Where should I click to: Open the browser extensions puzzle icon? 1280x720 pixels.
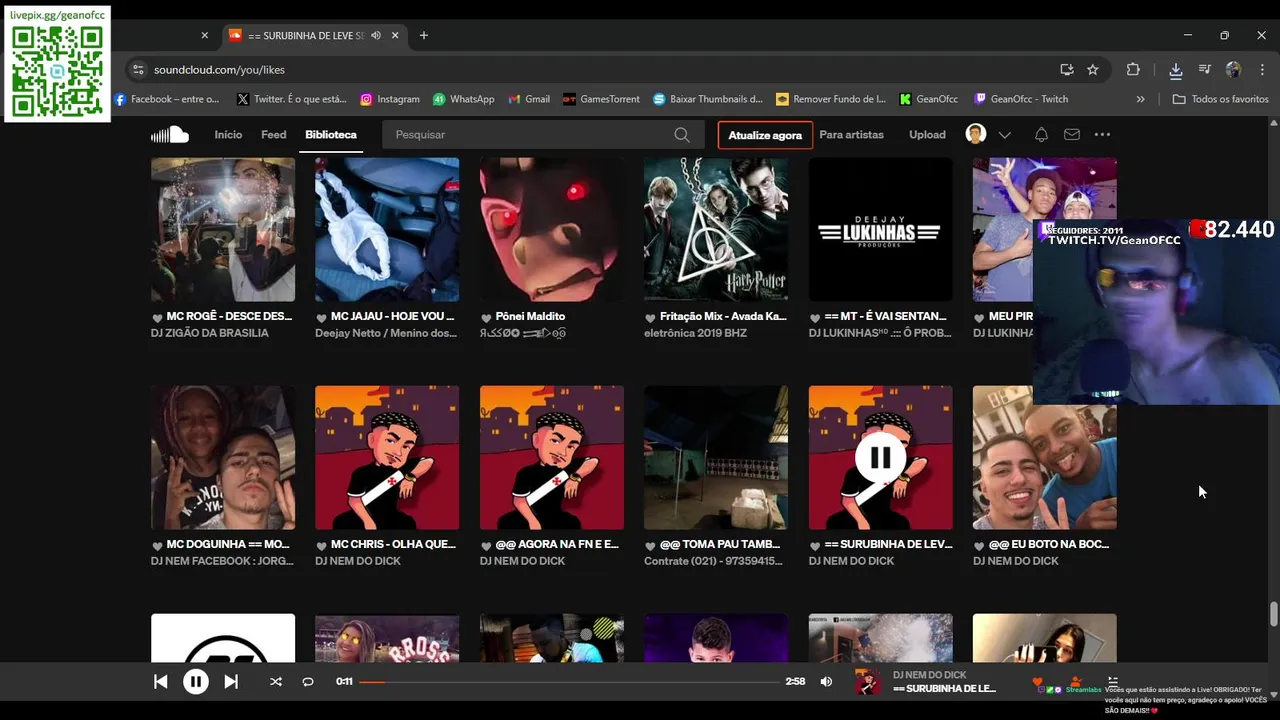1133,70
